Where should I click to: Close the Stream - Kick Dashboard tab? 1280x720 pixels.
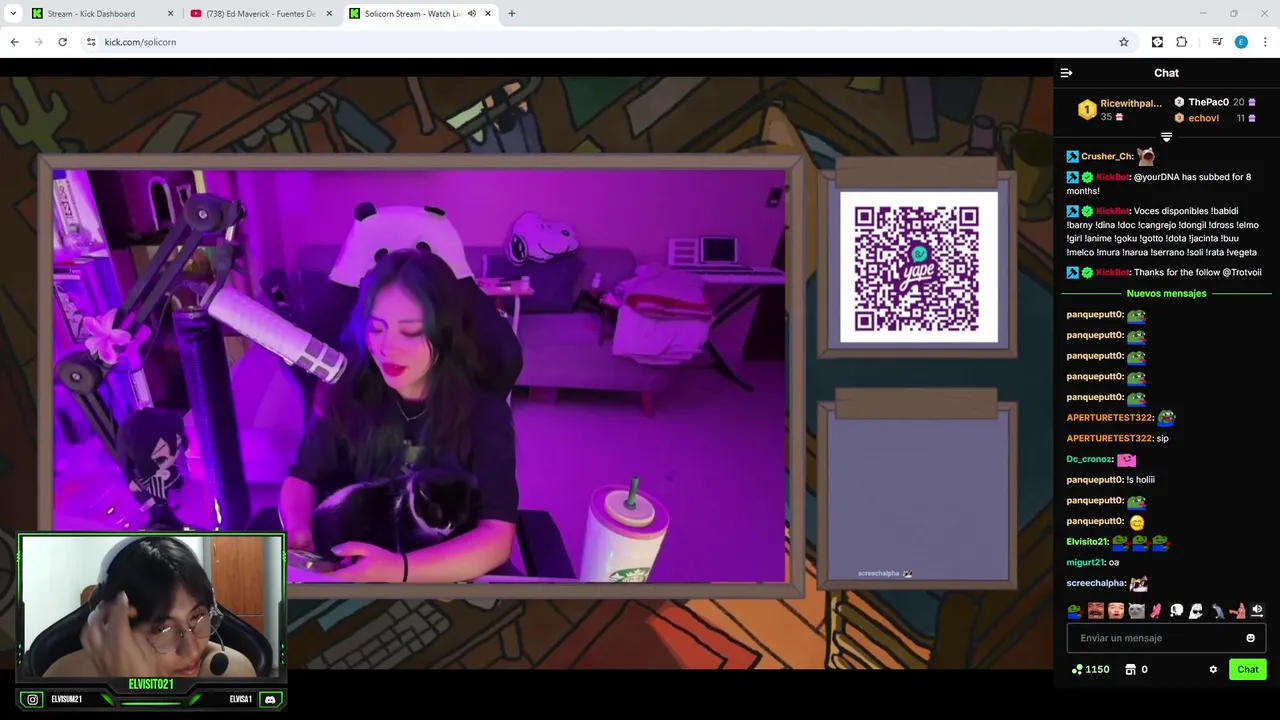(x=170, y=14)
